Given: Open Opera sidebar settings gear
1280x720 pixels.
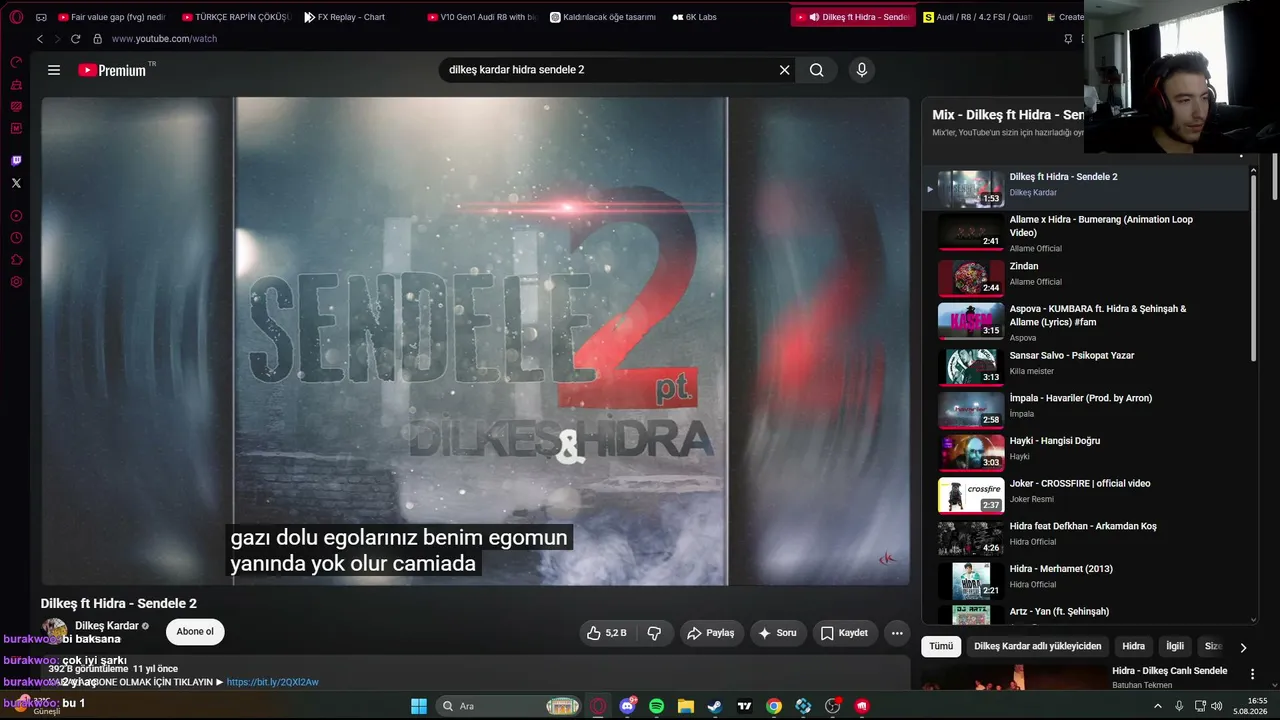Looking at the screenshot, I should pos(16,282).
